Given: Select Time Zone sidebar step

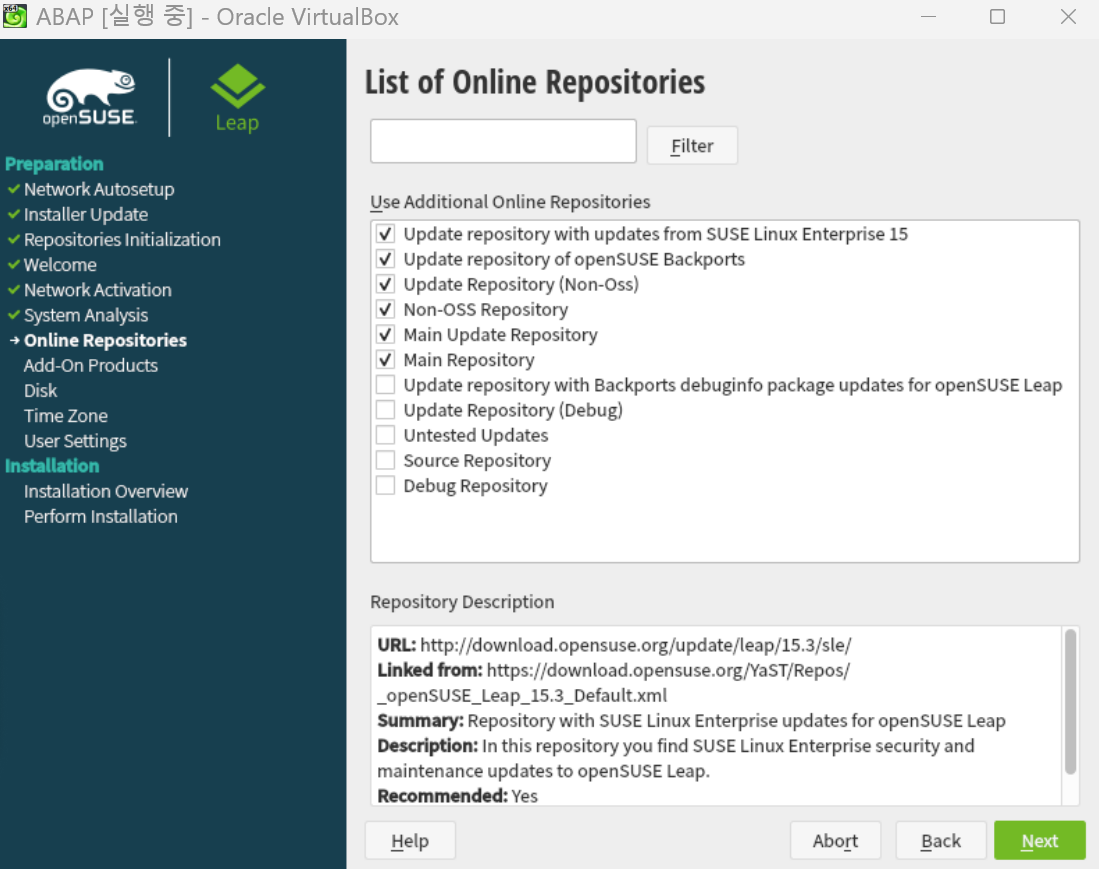Looking at the screenshot, I should pos(66,416).
